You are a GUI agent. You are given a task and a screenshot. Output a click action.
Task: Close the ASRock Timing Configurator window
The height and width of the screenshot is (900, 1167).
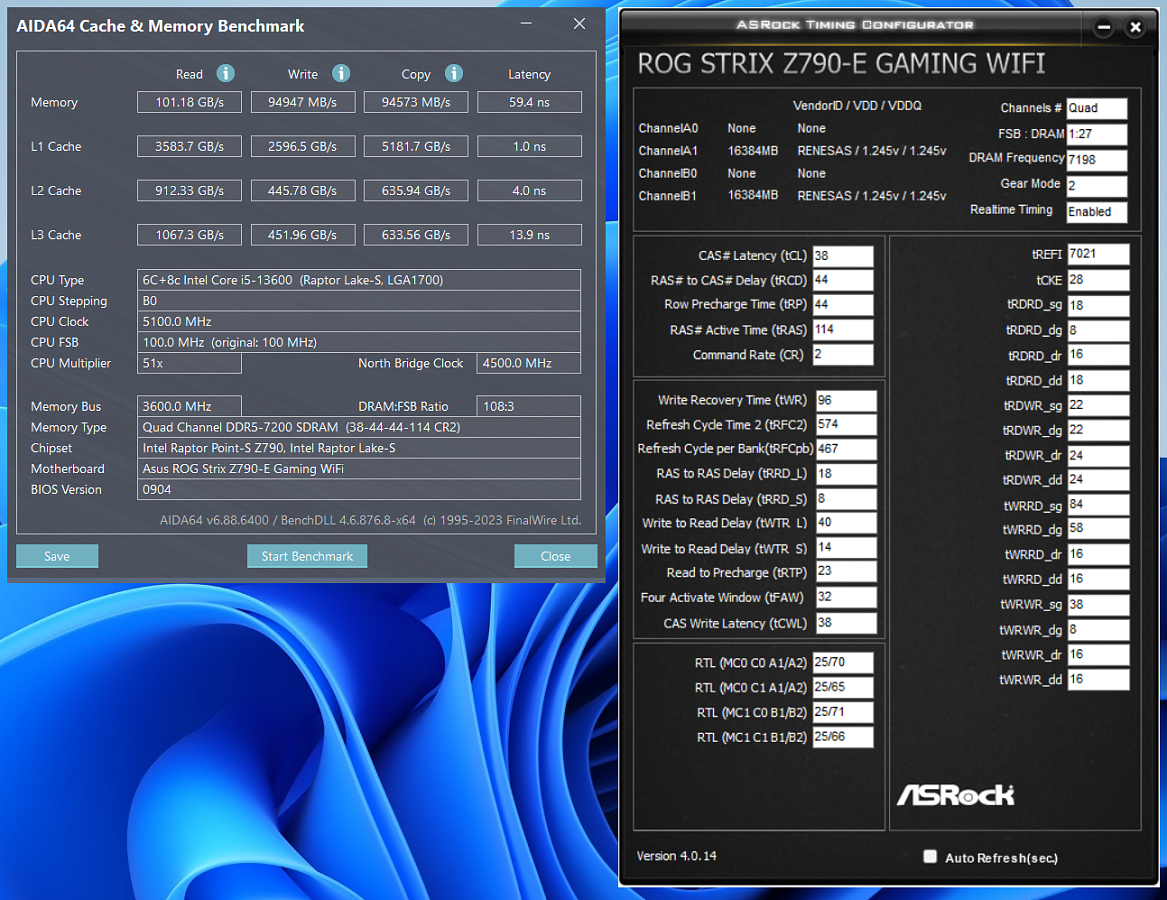1135,28
